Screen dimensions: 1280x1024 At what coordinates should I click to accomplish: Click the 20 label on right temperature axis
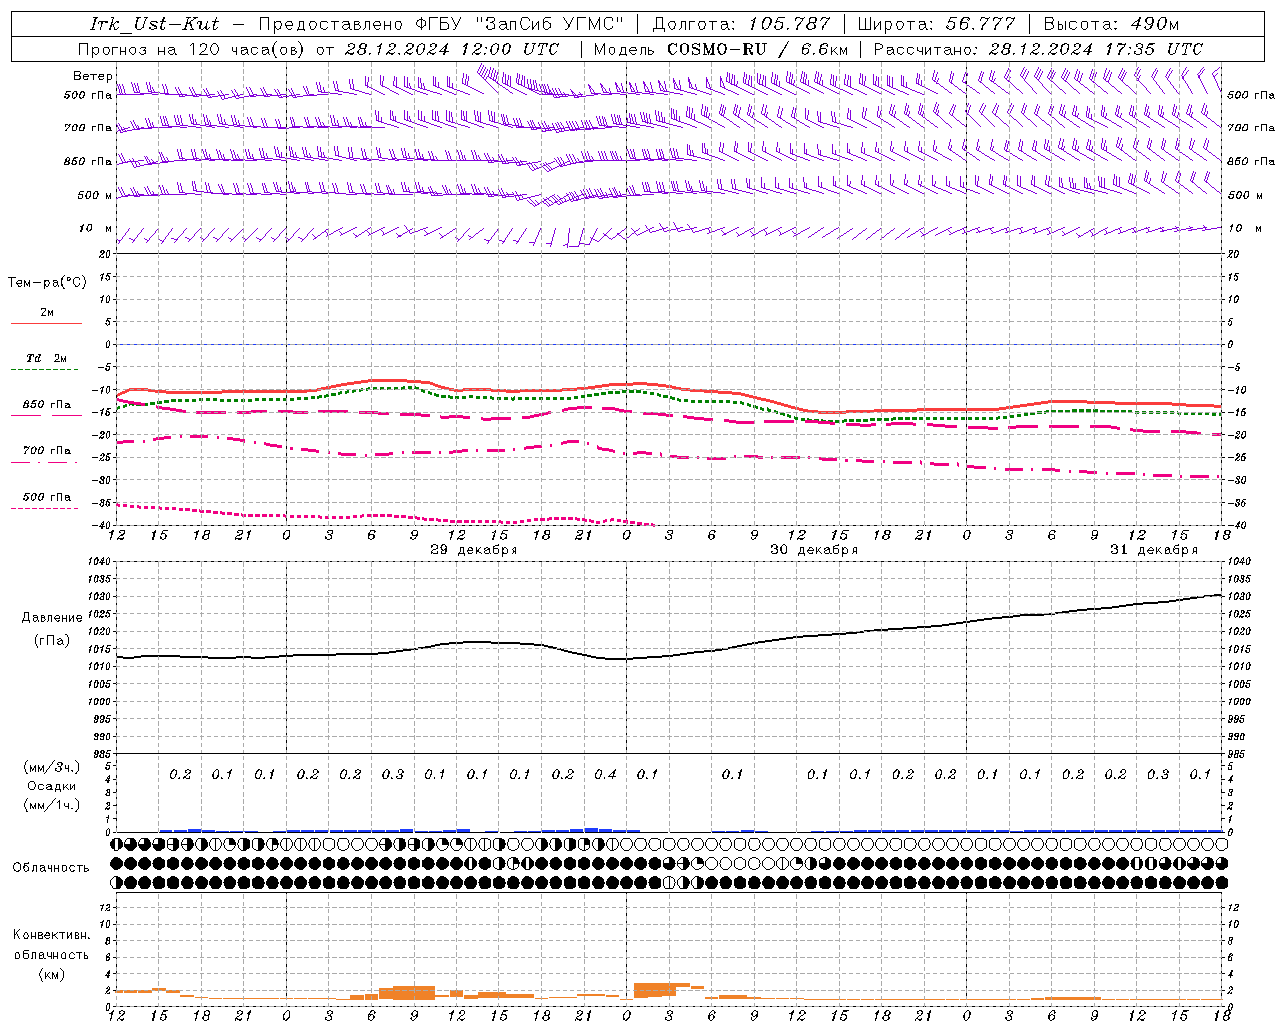coord(1234,254)
